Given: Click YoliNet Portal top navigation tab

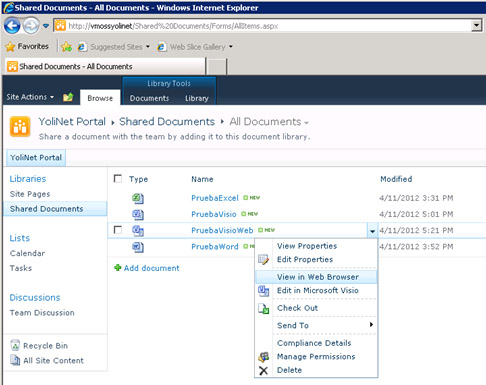Looking at the screenshot, I should point(36,158).
